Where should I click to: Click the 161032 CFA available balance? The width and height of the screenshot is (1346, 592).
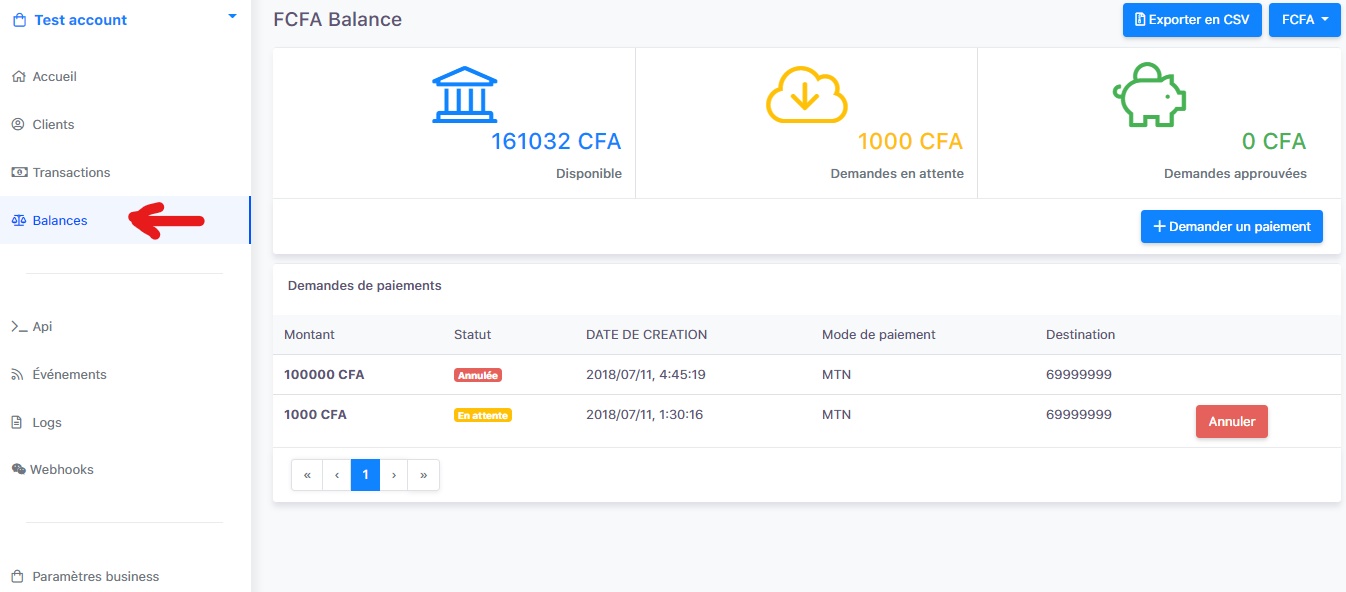tap(556, 142)
